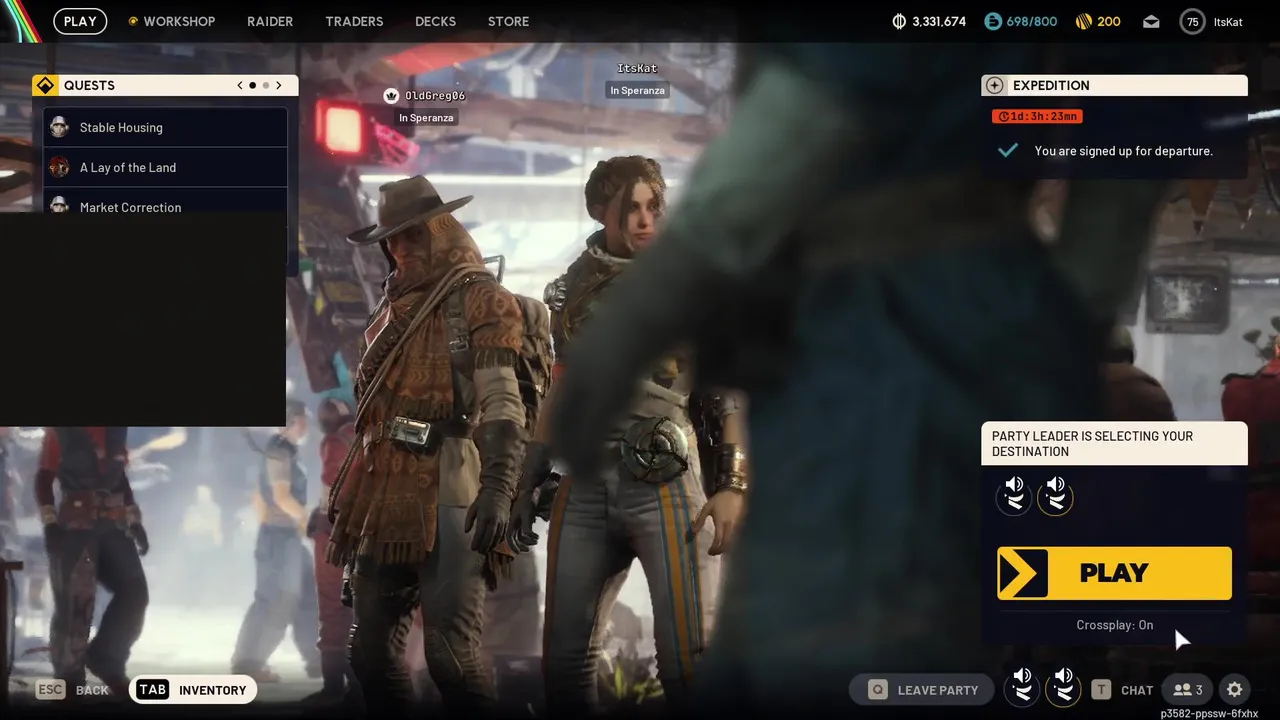Image resolution: width=1280 pixels, height=720 pixels.
Task: Click the signed up for departure checkmark
Action: click(1008, 151)
